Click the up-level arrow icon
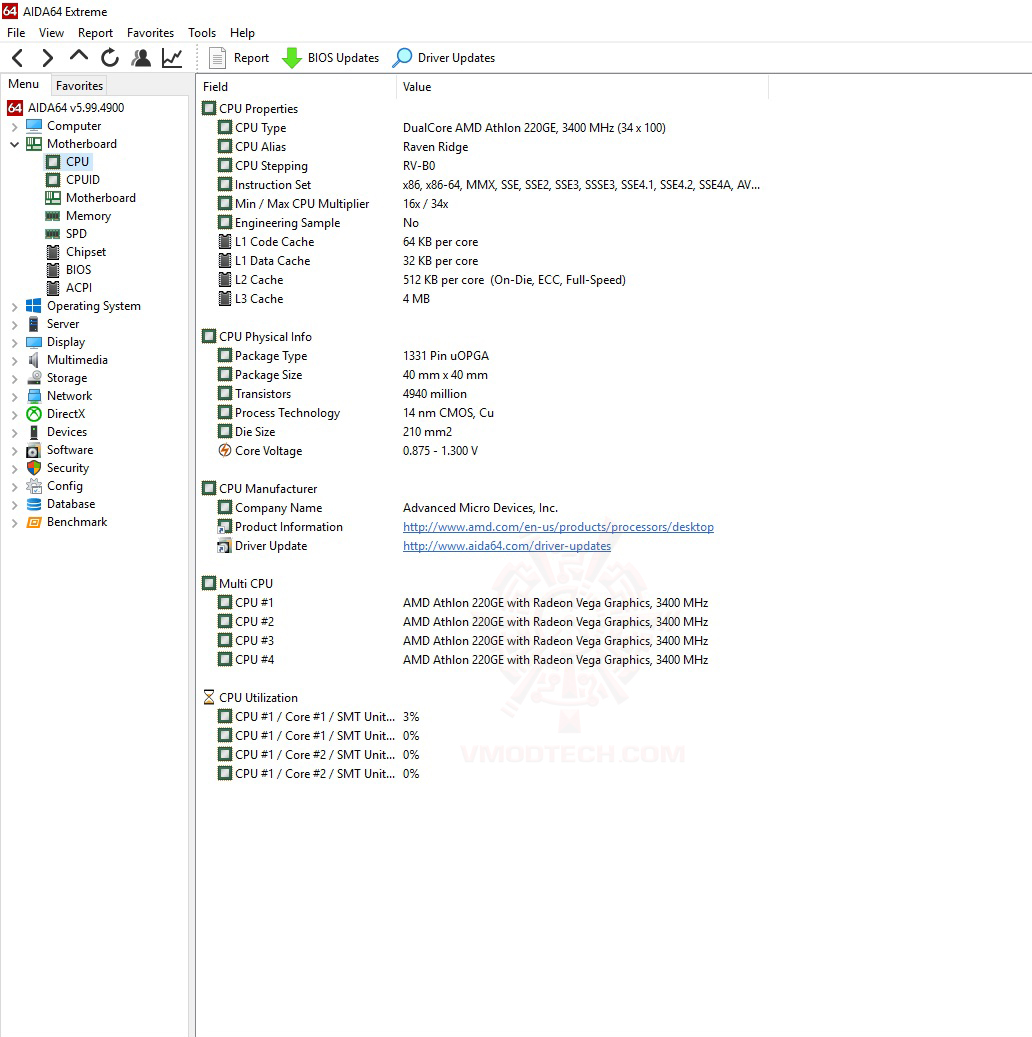The height and width of the screenshot is (1037, 1032). pos(79,57)
